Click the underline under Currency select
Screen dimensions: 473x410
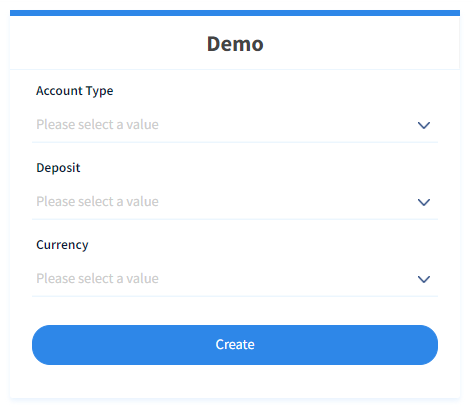235,296
